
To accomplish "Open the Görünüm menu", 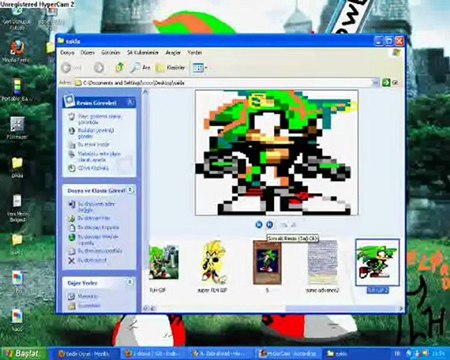I will pos(110,52).
